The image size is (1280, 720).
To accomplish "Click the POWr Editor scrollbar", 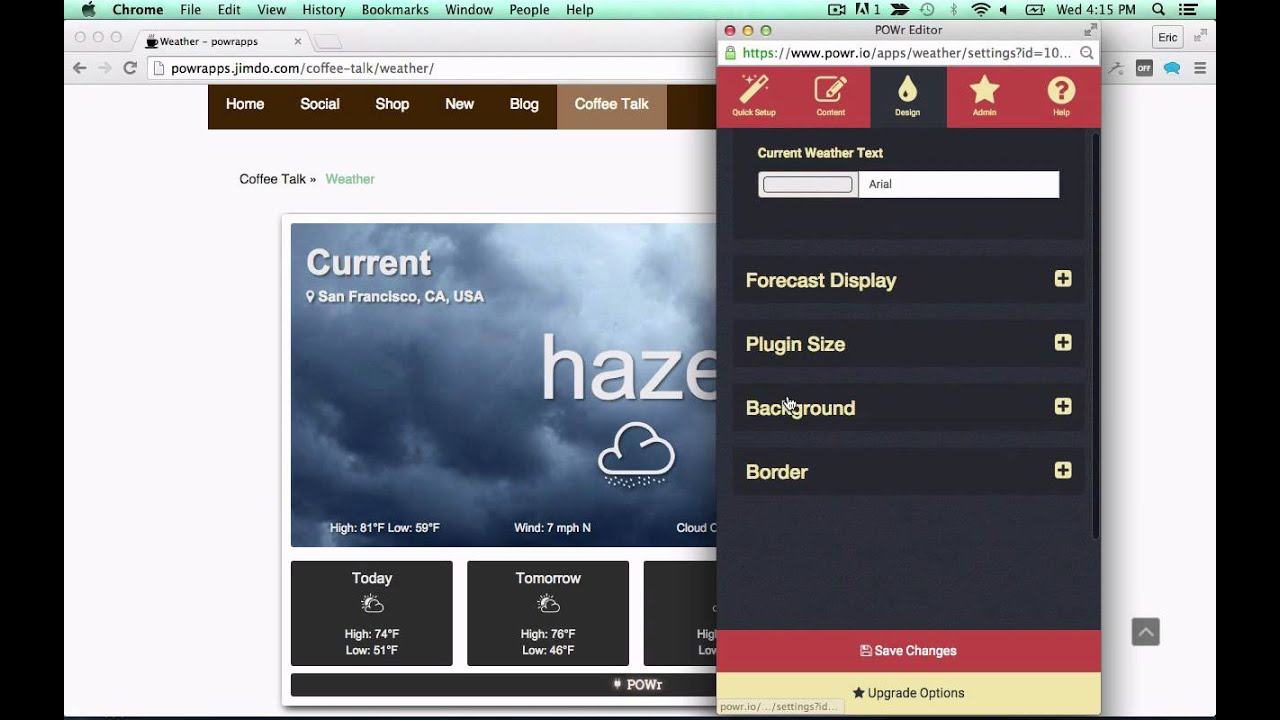I will 1095,335.
